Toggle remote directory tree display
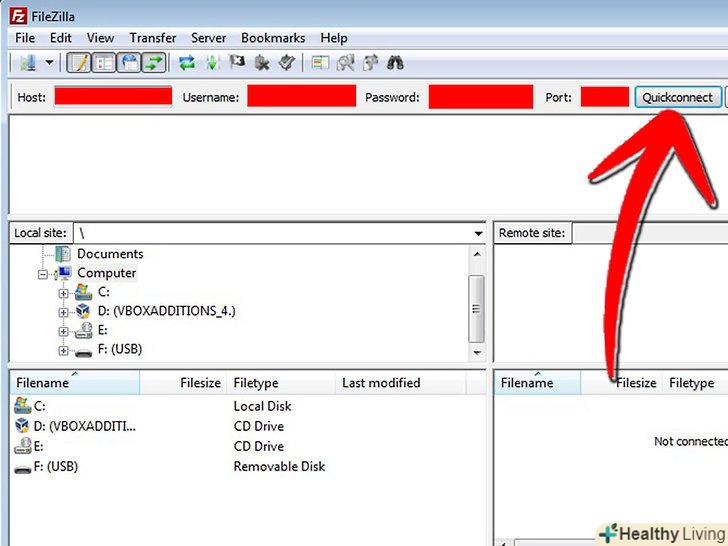The height and width of the screenshot is (546, 728). 129,63
